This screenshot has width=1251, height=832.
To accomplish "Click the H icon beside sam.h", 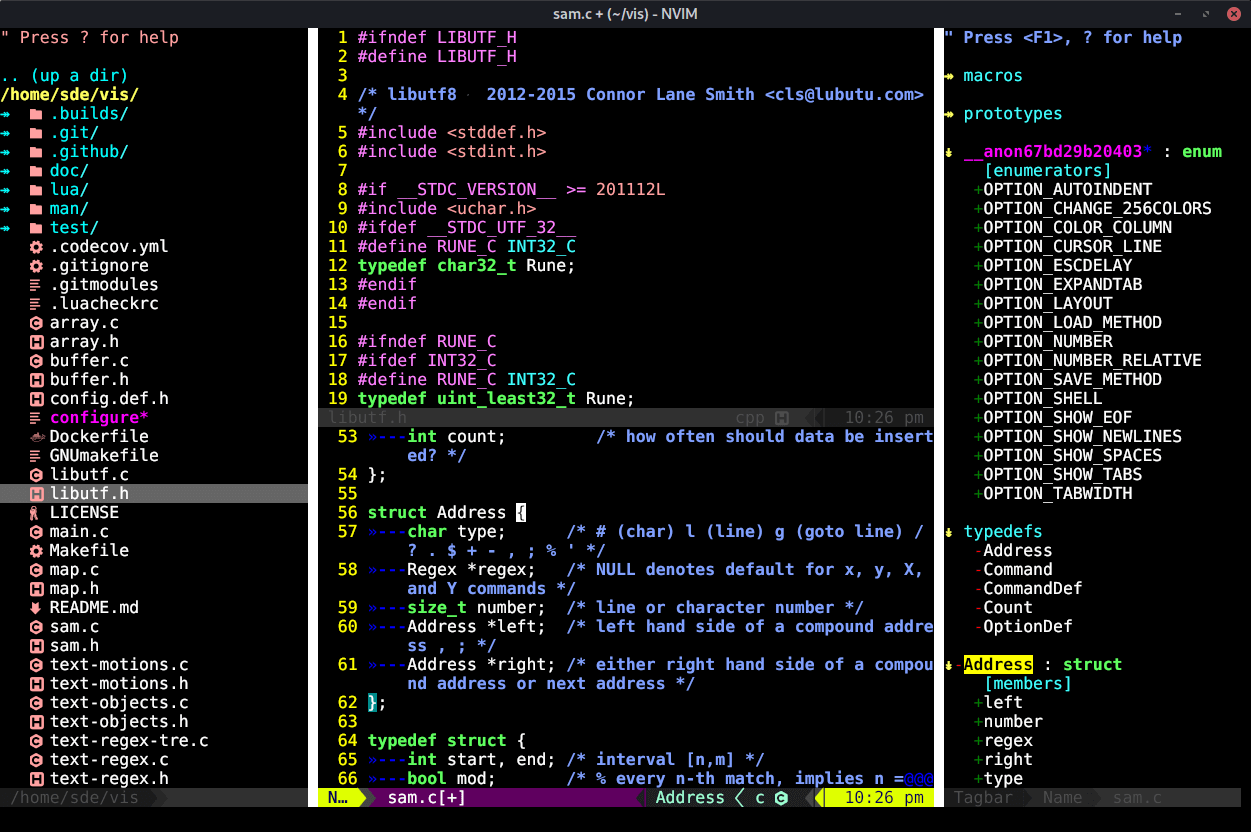I will point(36,646).
